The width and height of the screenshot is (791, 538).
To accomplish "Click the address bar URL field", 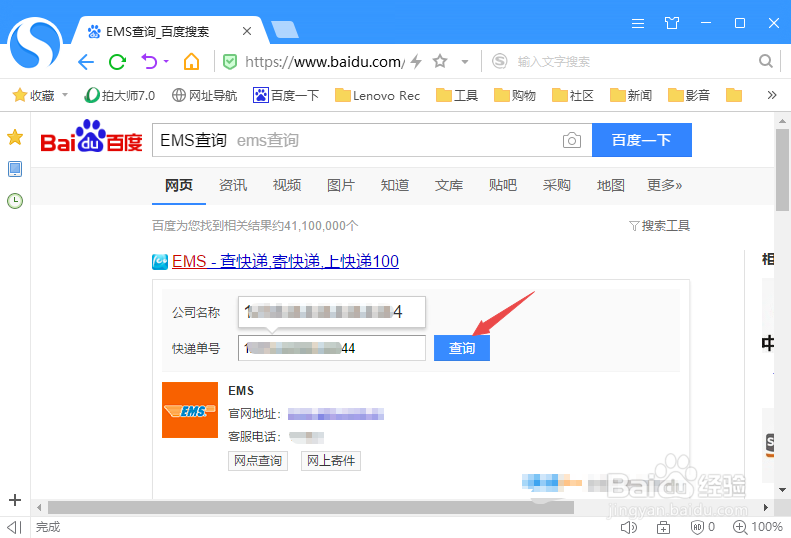I will (x=324, y=62).
